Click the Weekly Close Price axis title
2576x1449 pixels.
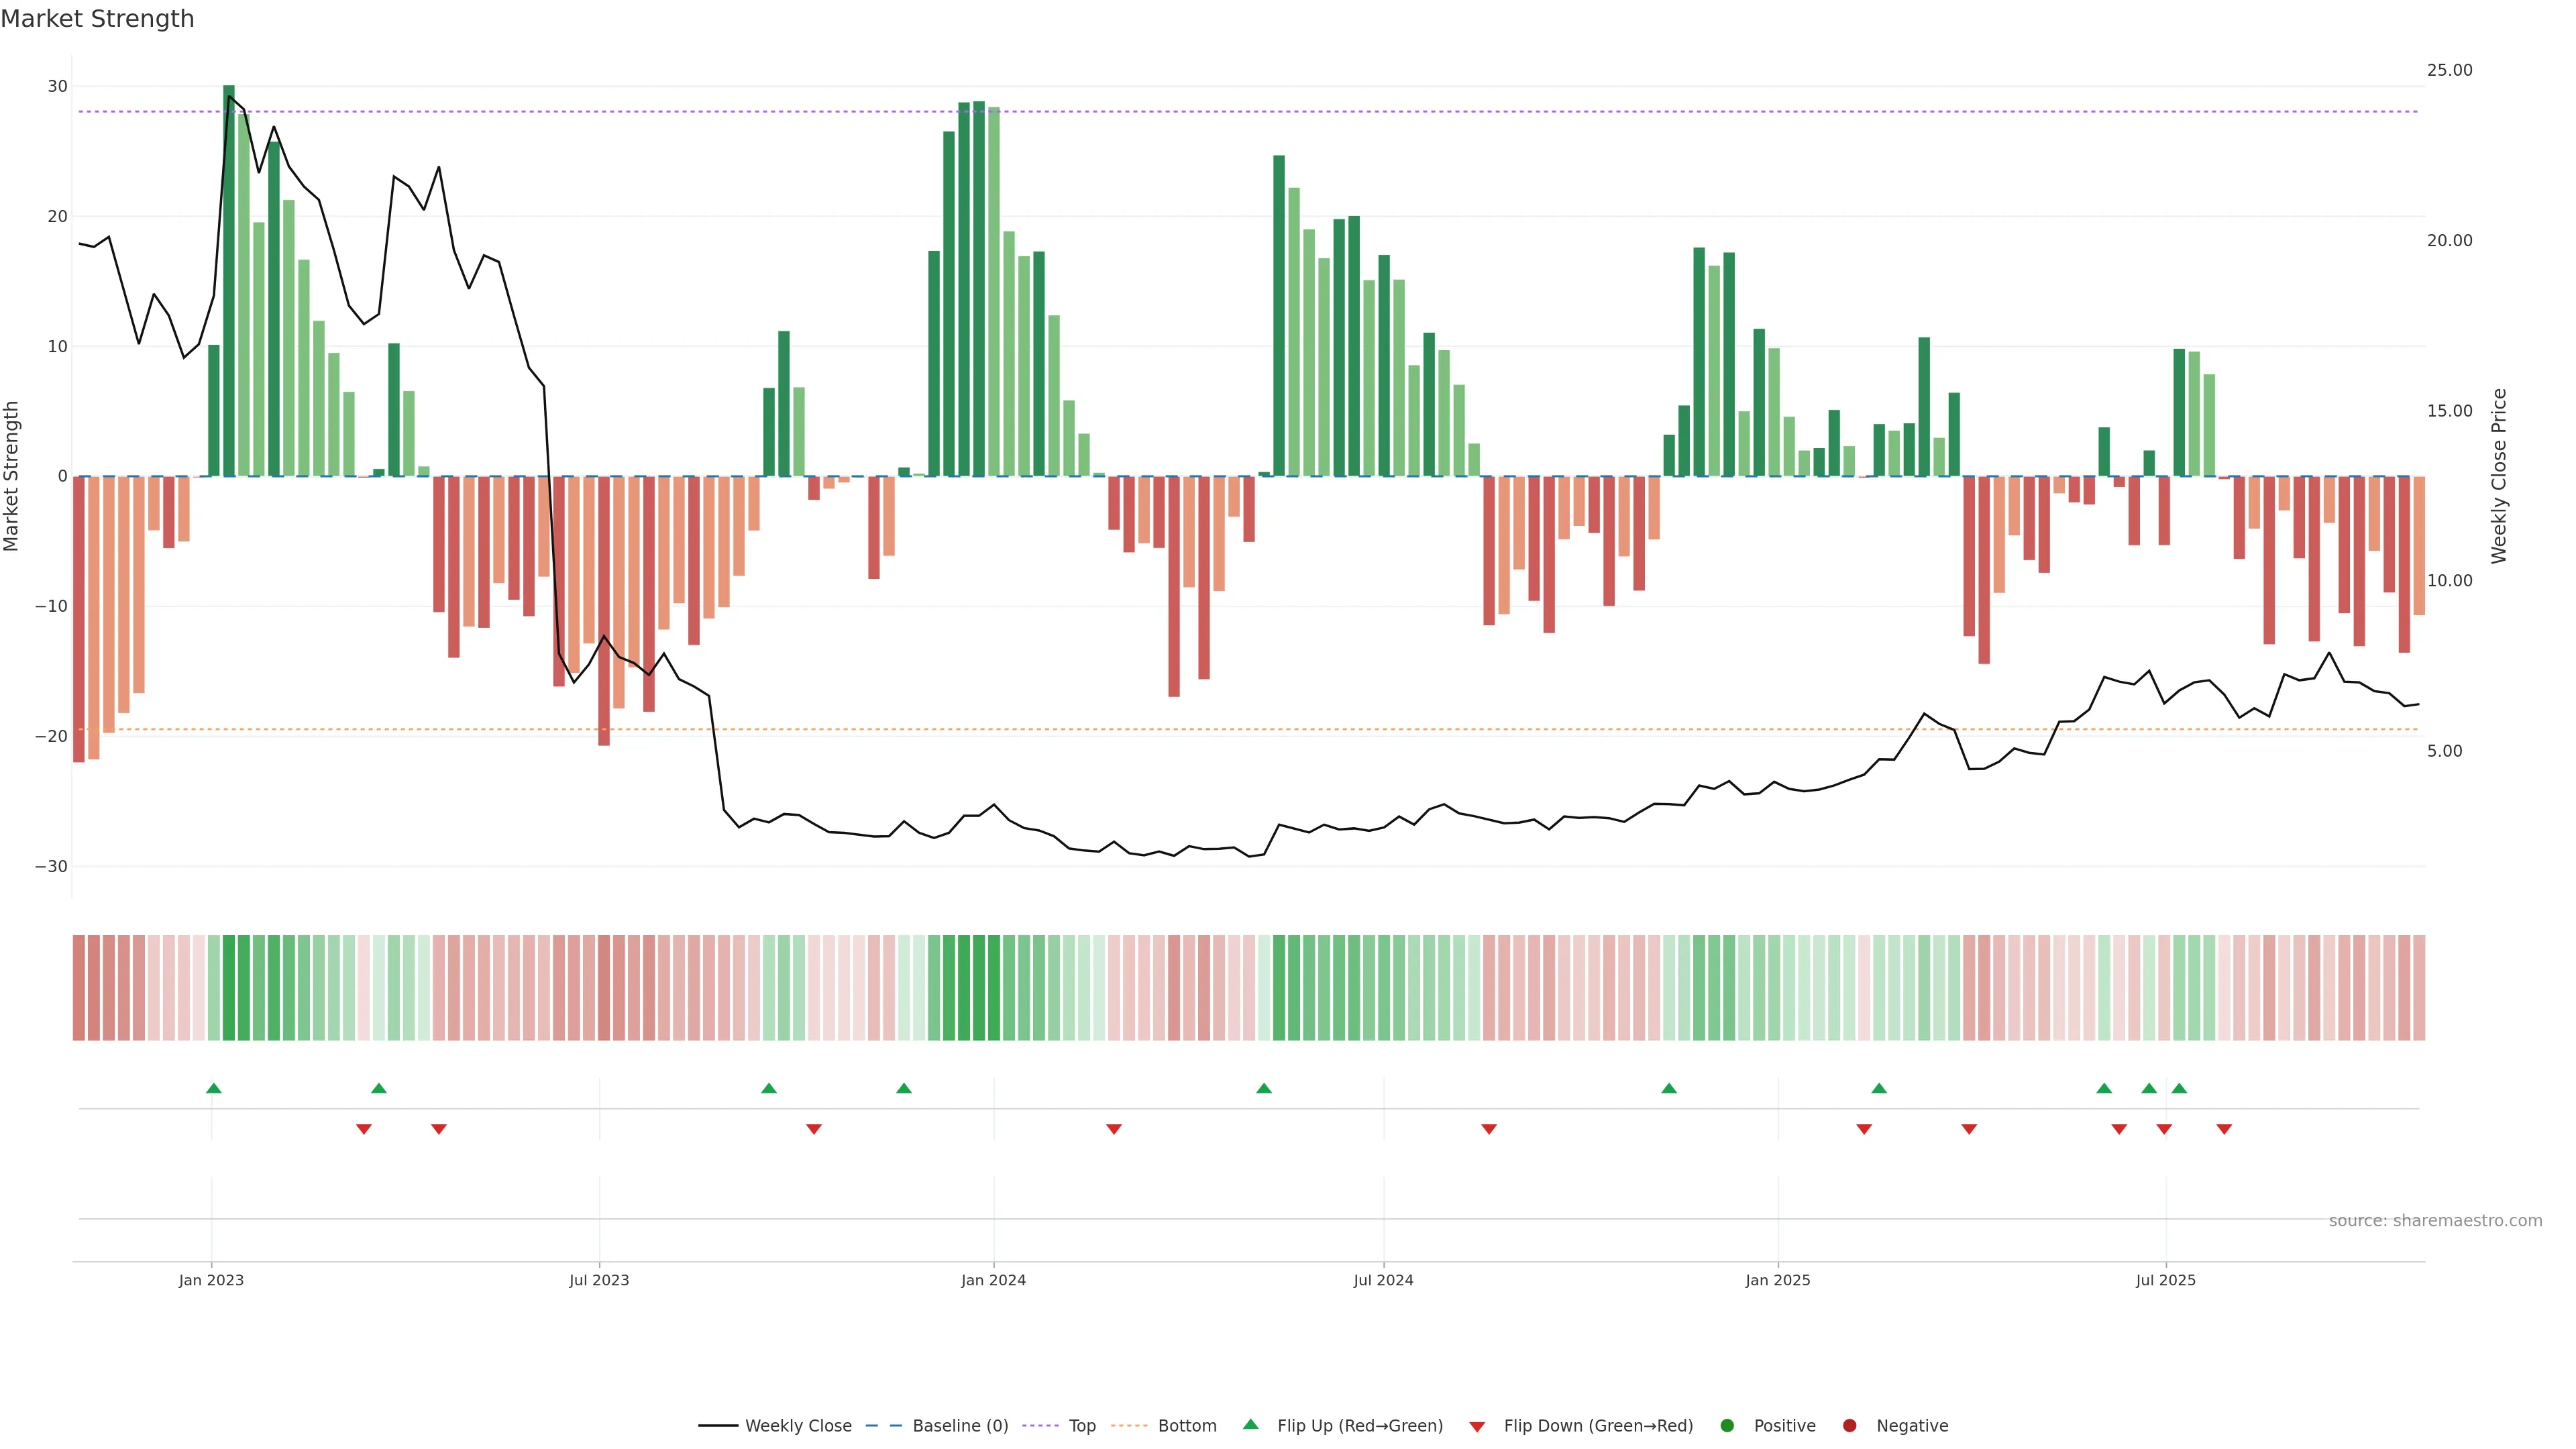click(x=2499, y=476)
